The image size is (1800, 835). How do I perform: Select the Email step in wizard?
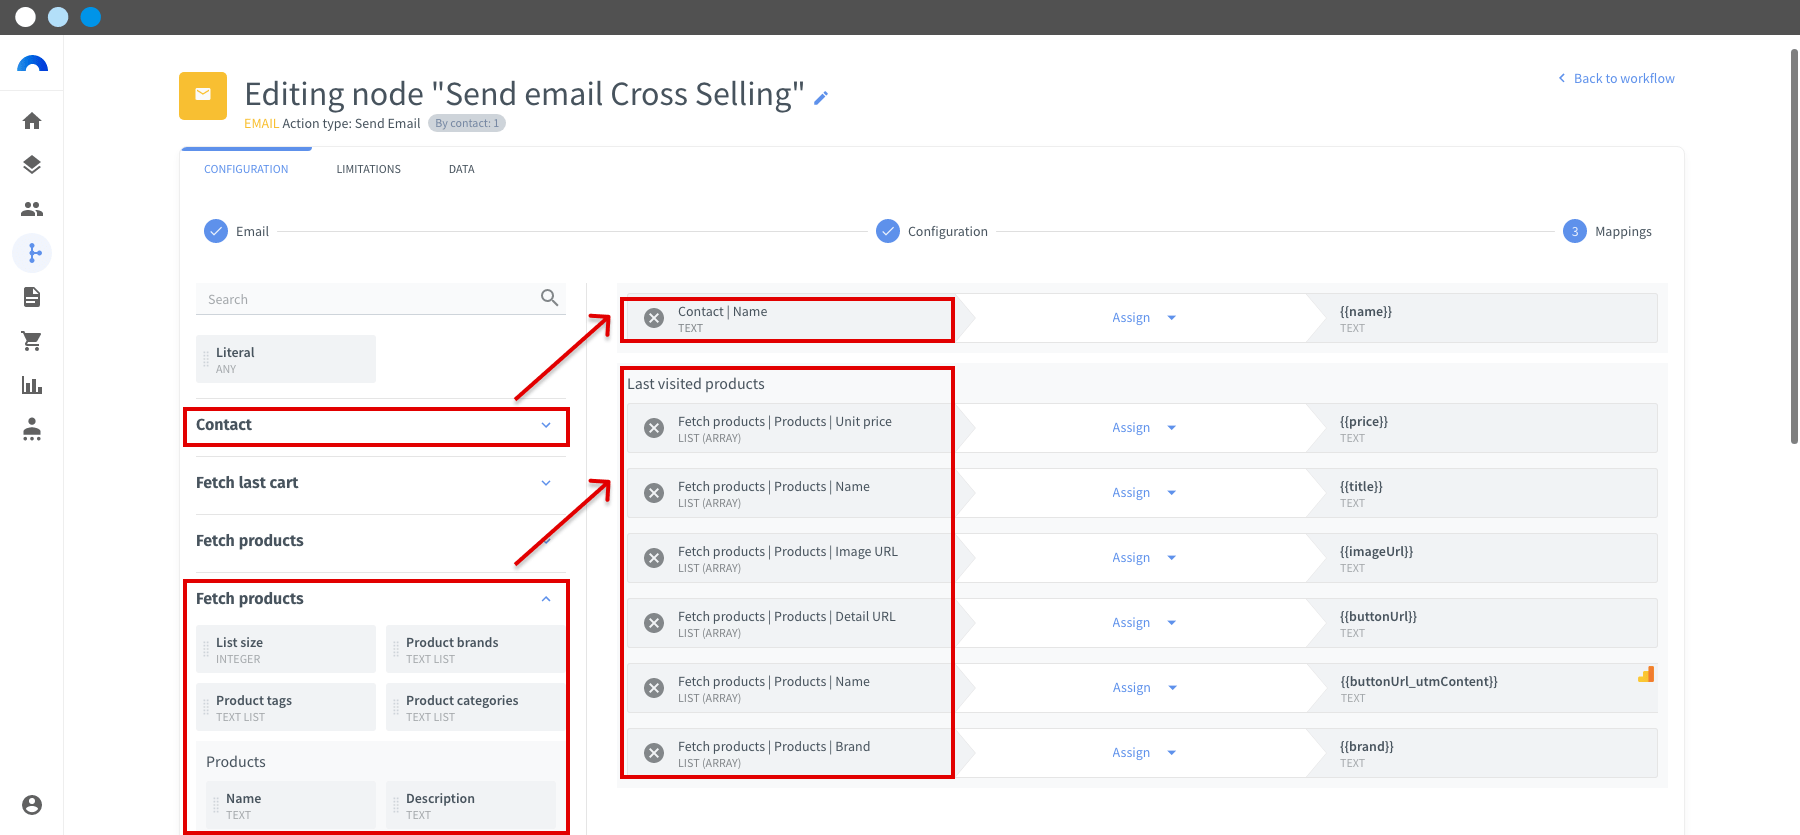237,231
